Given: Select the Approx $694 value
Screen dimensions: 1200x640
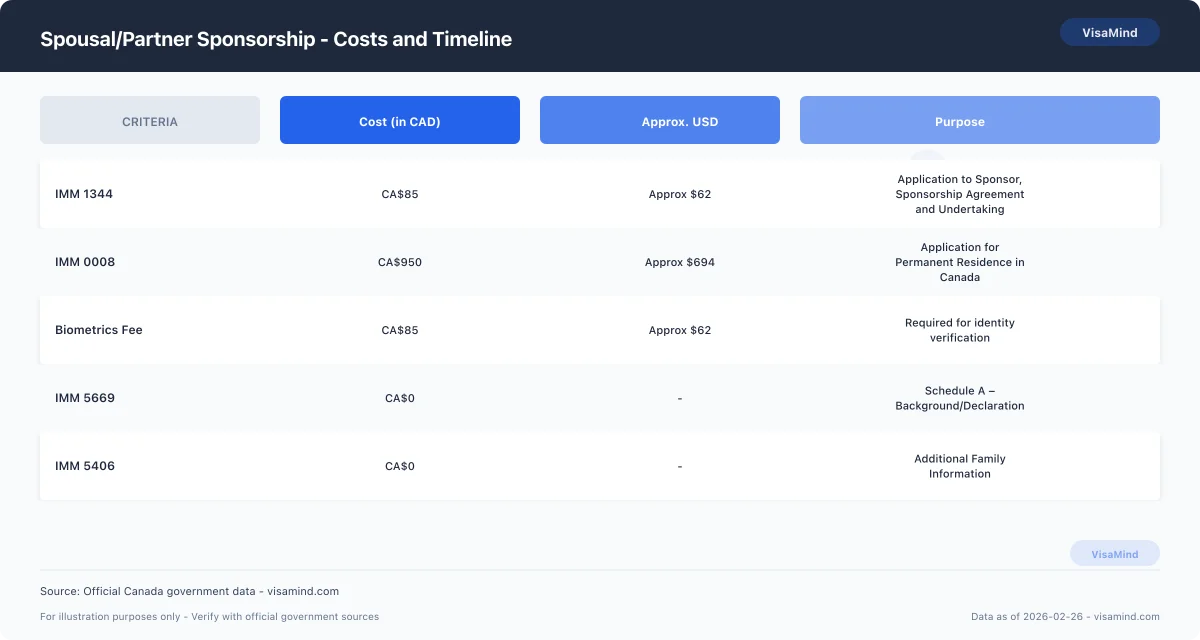Looking at the screenshot, I should pyautogui.click(x=680, y=262).
